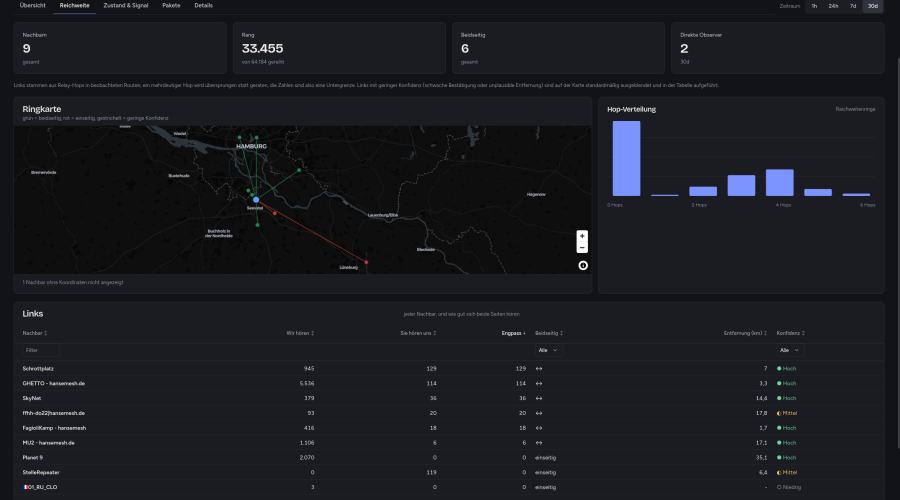Sort table by Entfernung (km) column
This screenshot has height=500, width=900.
pos(745,333)
